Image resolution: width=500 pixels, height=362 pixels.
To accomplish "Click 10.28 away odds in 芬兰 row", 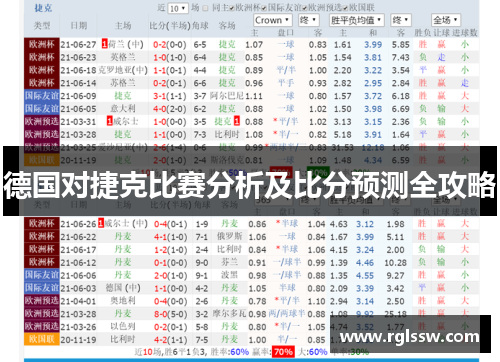I will pyautogui.click(x=395, y=263).
